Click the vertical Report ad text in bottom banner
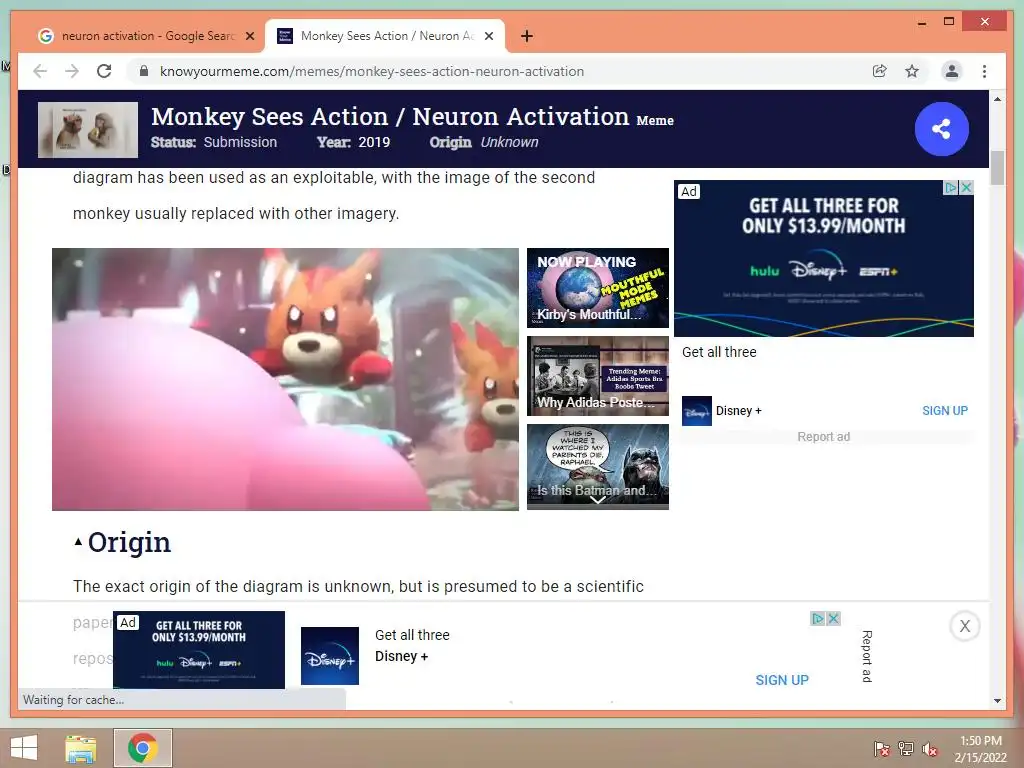The width and height of the screenshot is (1024, 768). [867, 656]
